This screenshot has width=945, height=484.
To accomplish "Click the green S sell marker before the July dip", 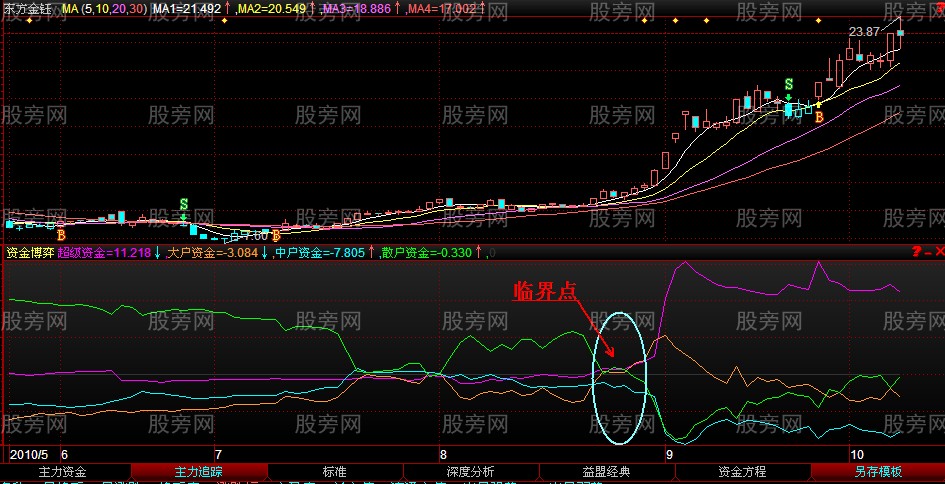I will tap(184, 204).
